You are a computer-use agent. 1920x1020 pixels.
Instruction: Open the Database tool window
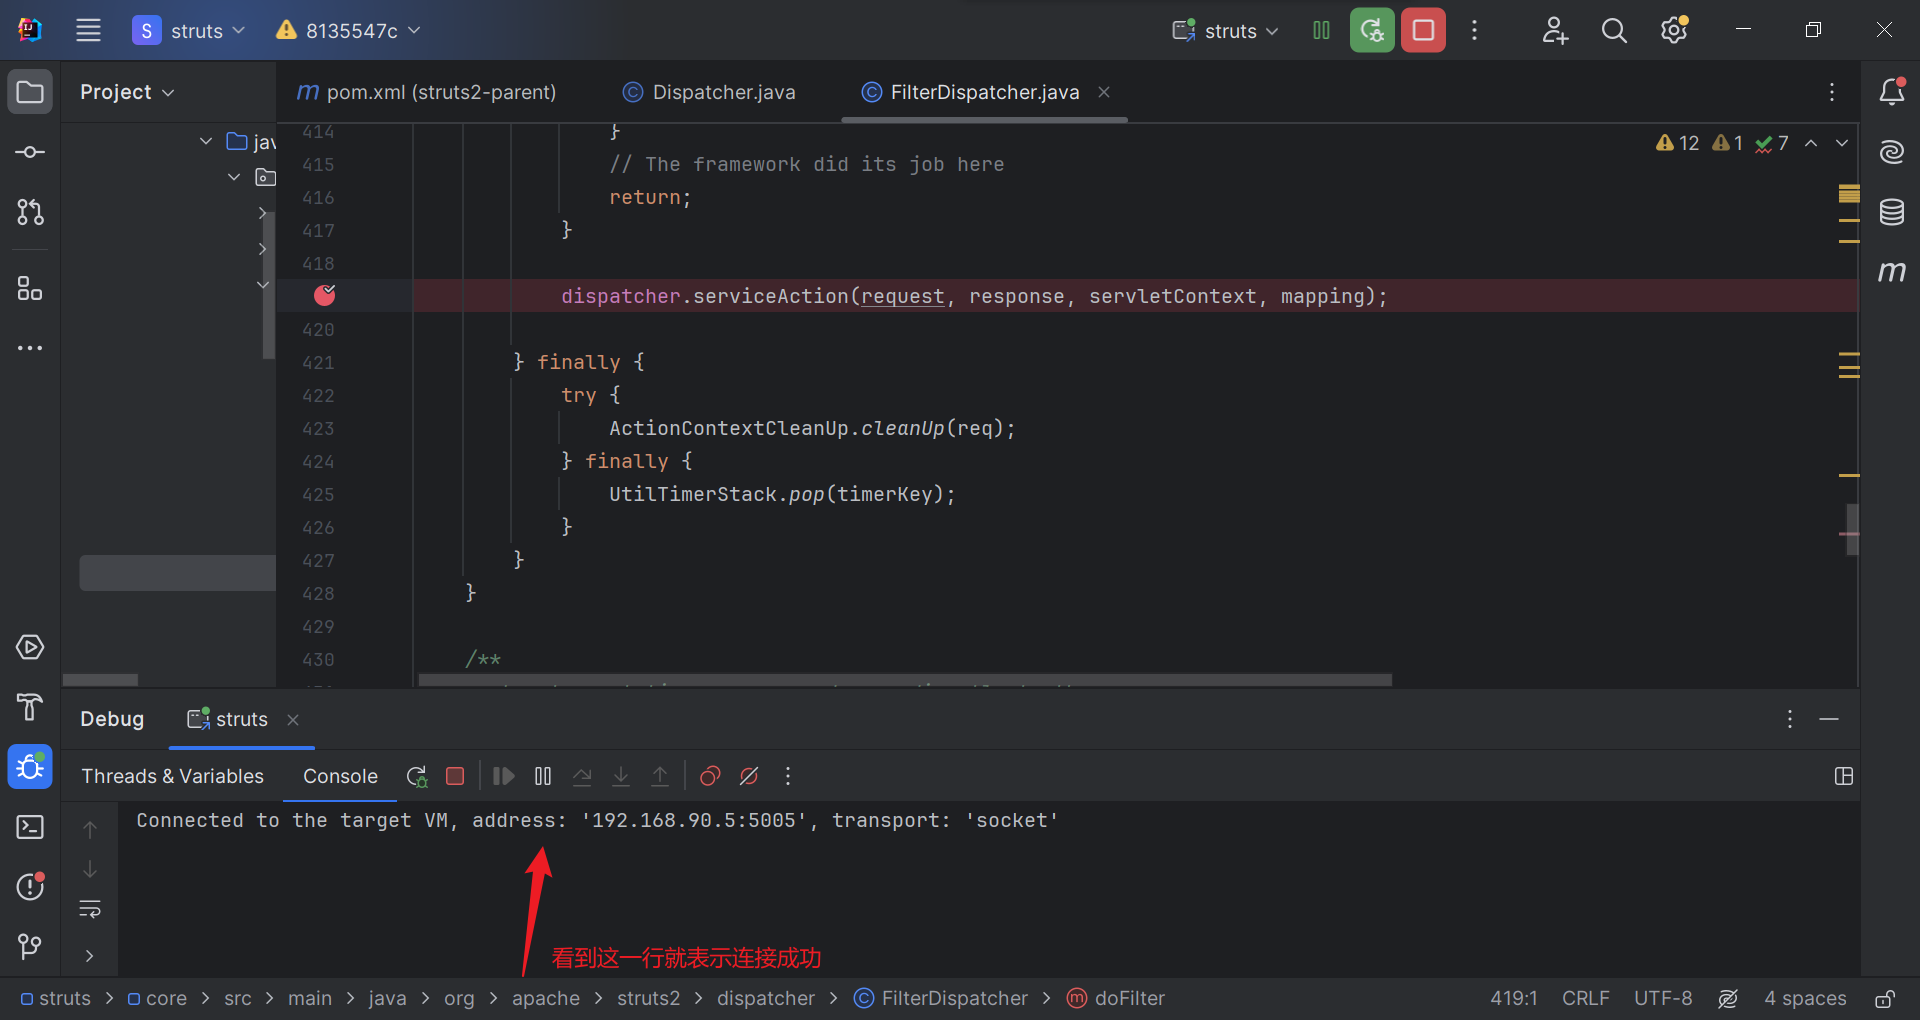tap(1891, 212)
